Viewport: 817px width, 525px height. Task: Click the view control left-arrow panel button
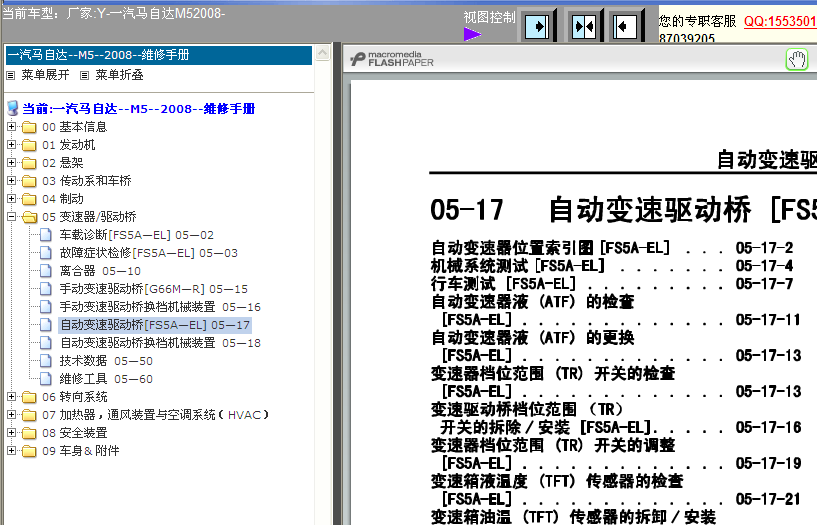[x=625, y=26]
